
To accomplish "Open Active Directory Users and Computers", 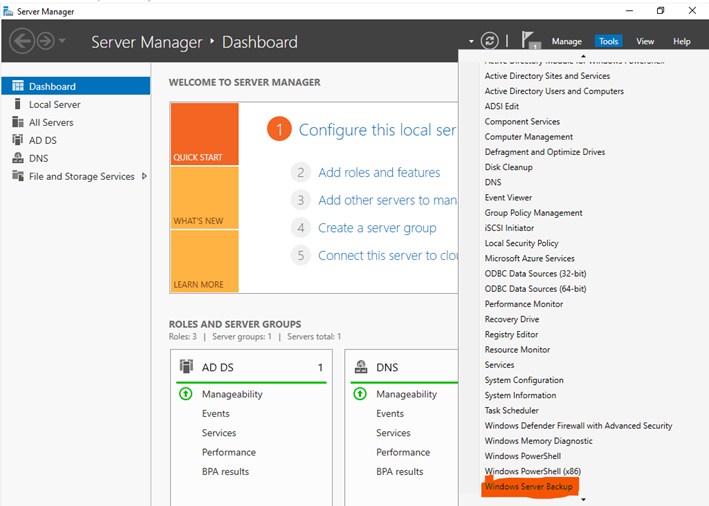I will tap(554, 91).
